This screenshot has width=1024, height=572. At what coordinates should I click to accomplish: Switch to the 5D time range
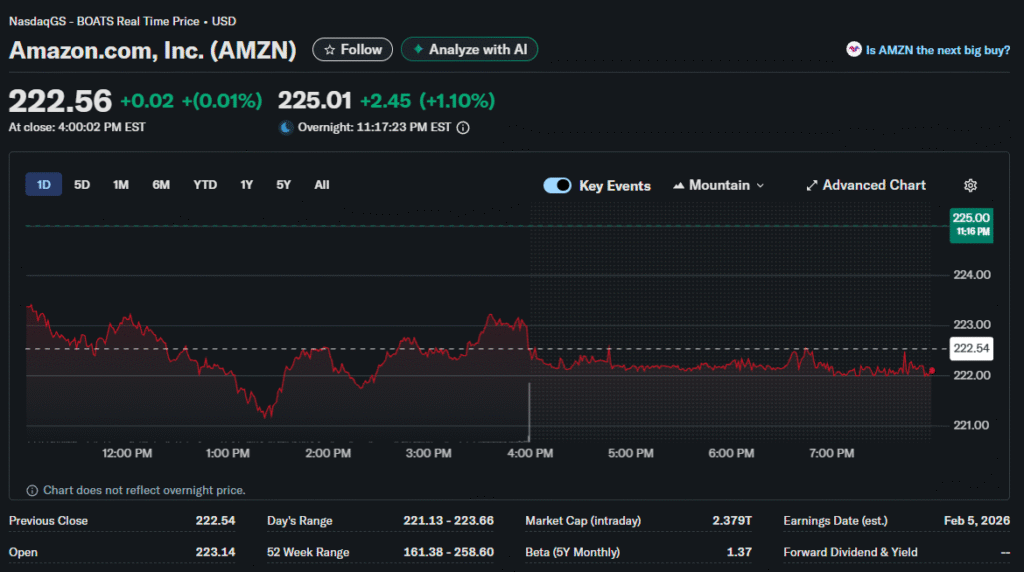82,185
